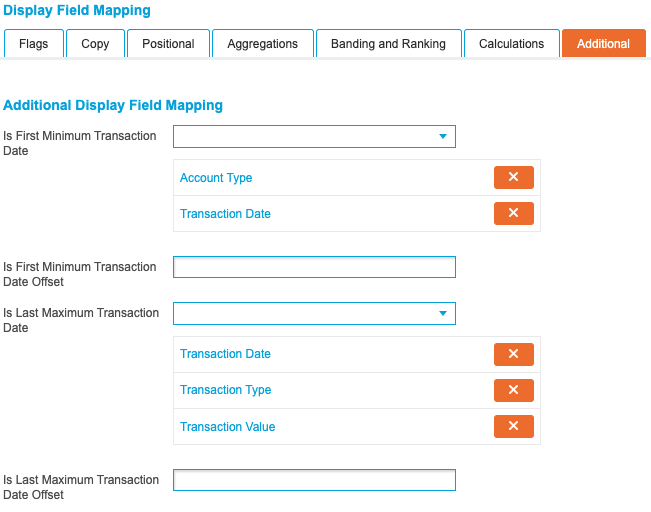The width and height of the screenshot is (651, 512).
Task: Open the Is First Minimum Transaction Date dropdown
Action: tap(314, 136)
